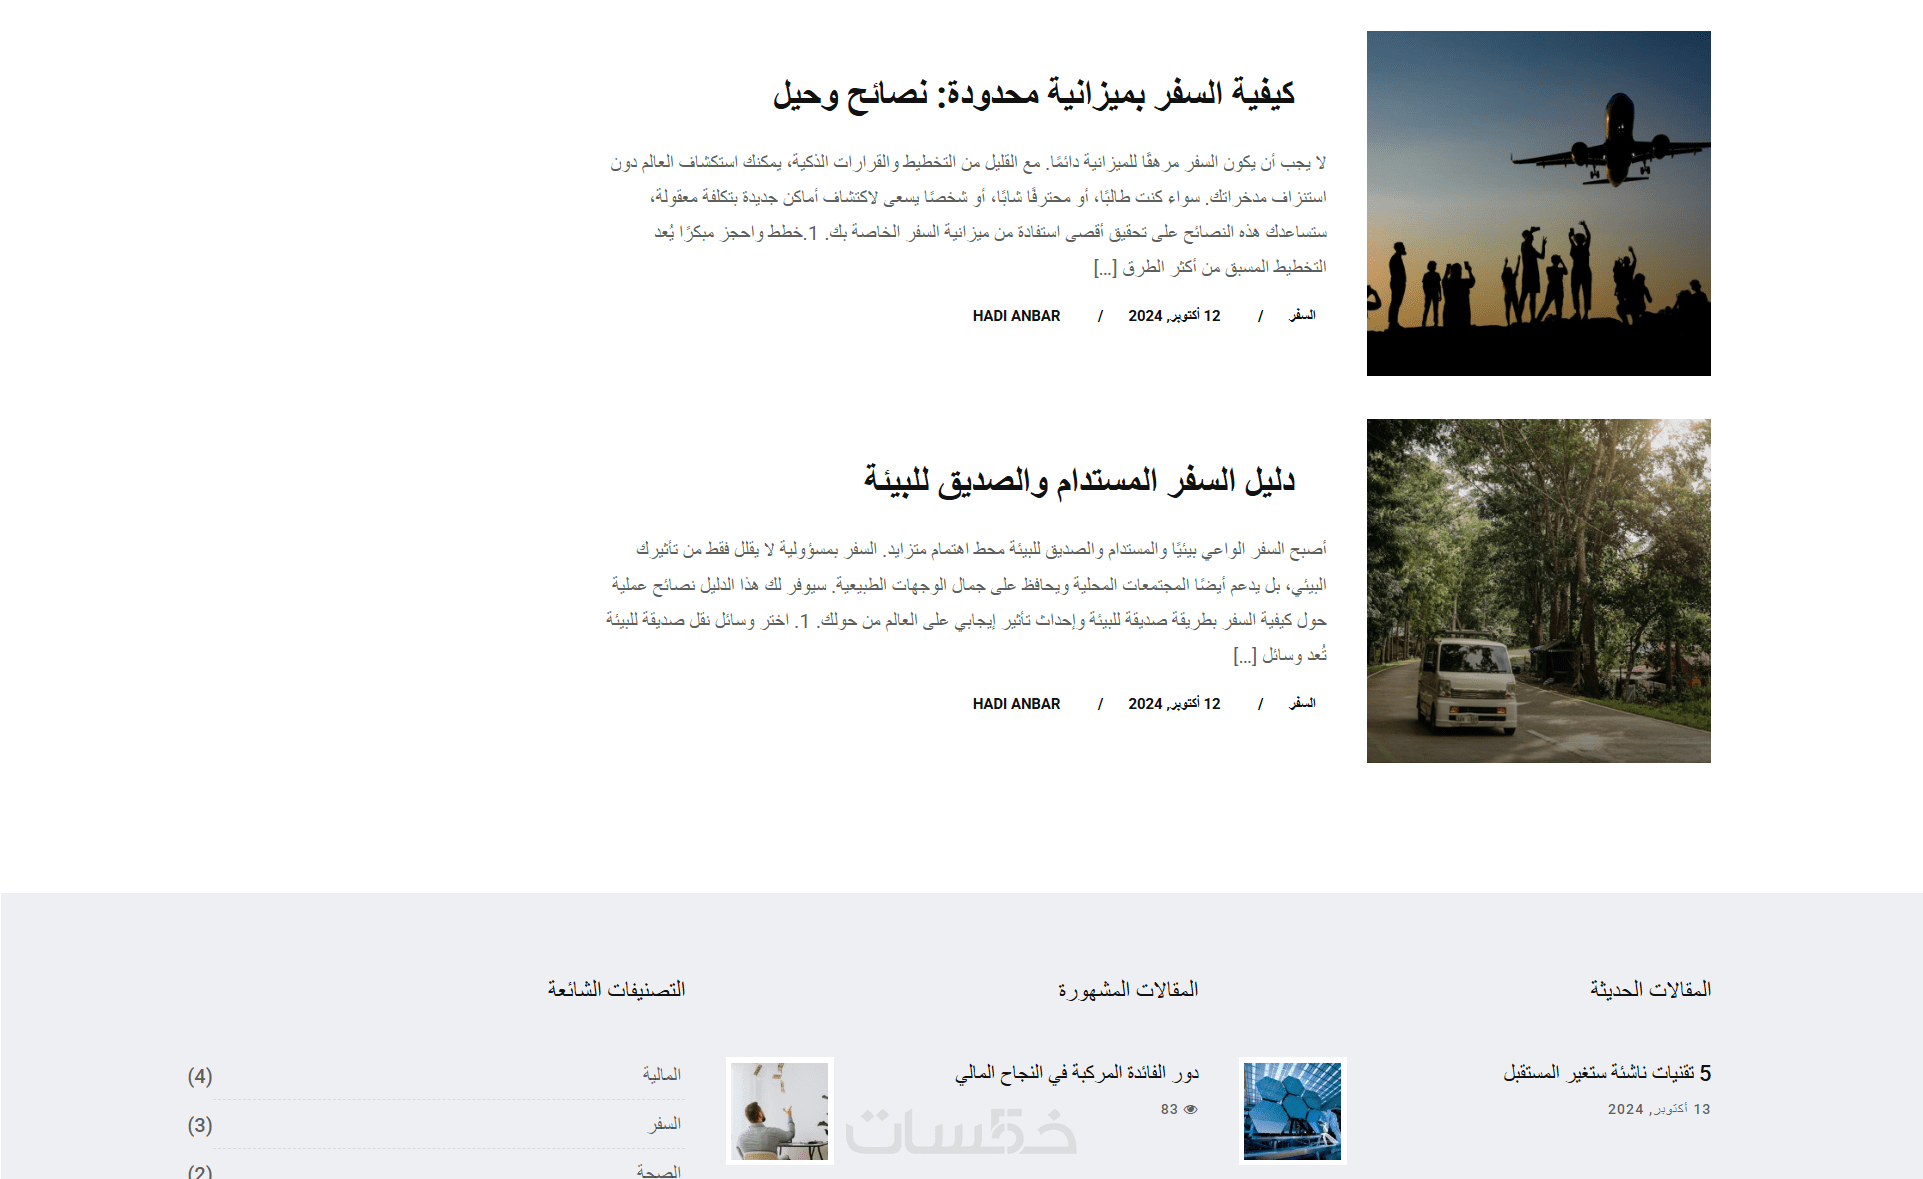This screenshot has height=1179, width=1923.
Task: Click the solar panel technology thumbnail
Action: point(1292,1110)
